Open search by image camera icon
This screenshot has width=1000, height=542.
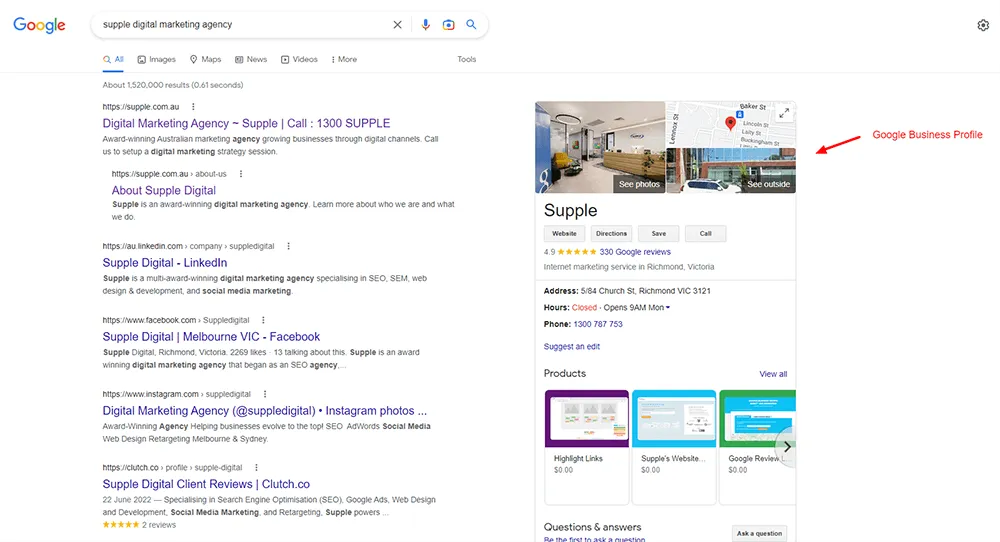(448, 25)
